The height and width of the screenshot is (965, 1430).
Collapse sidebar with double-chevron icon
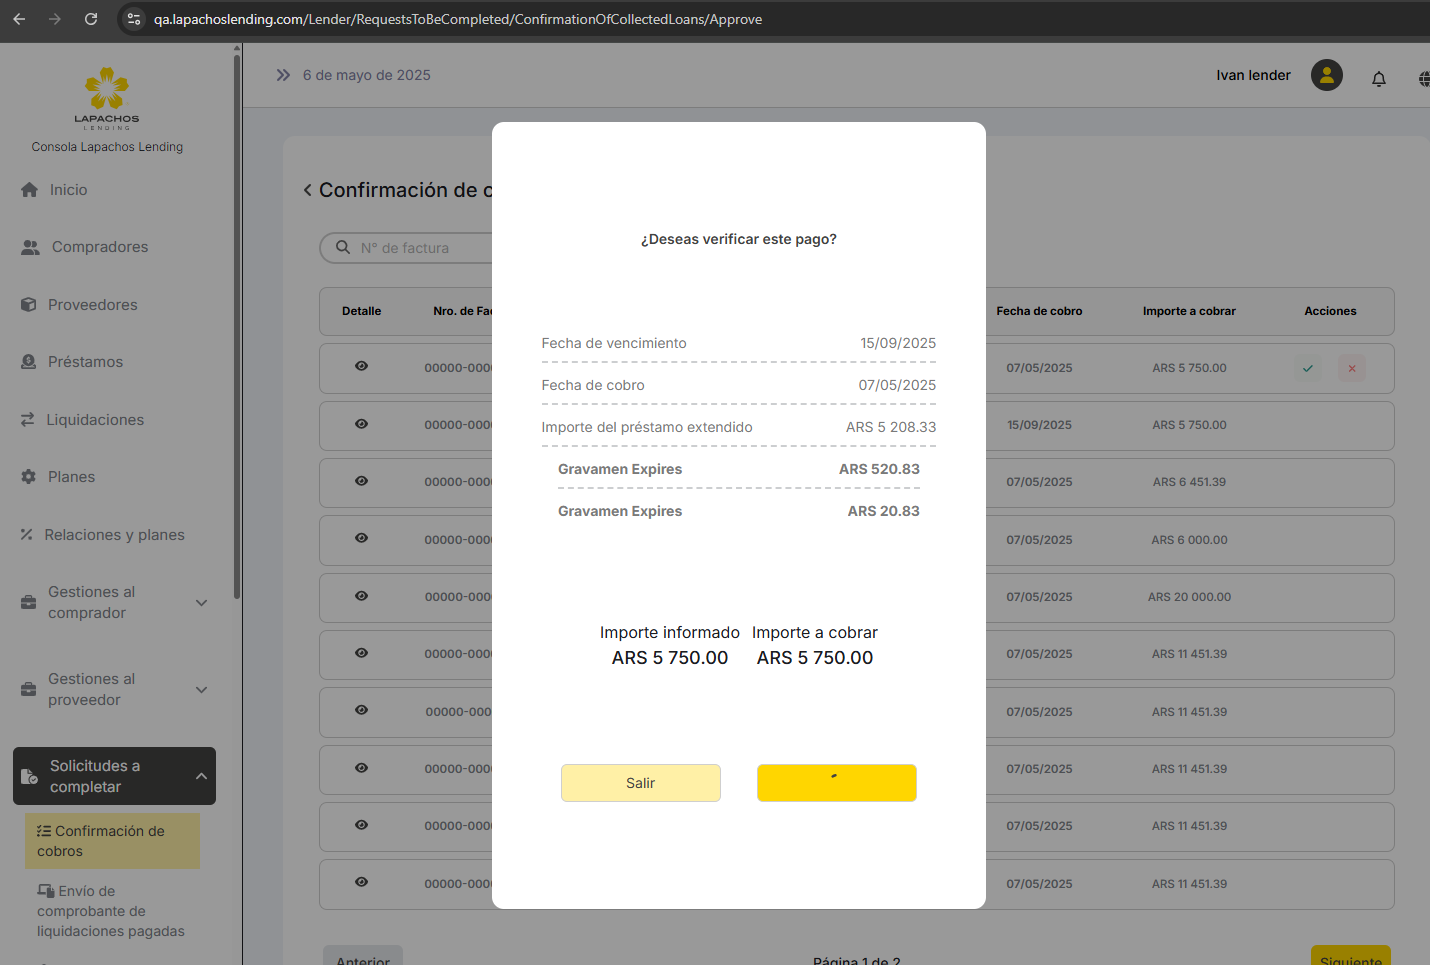pos(283,75)
